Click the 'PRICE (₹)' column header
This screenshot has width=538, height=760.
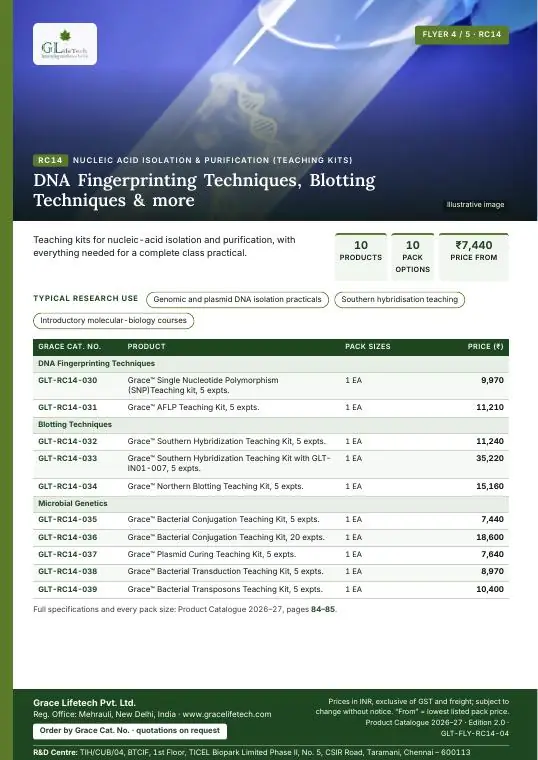[x=485, y=347]
